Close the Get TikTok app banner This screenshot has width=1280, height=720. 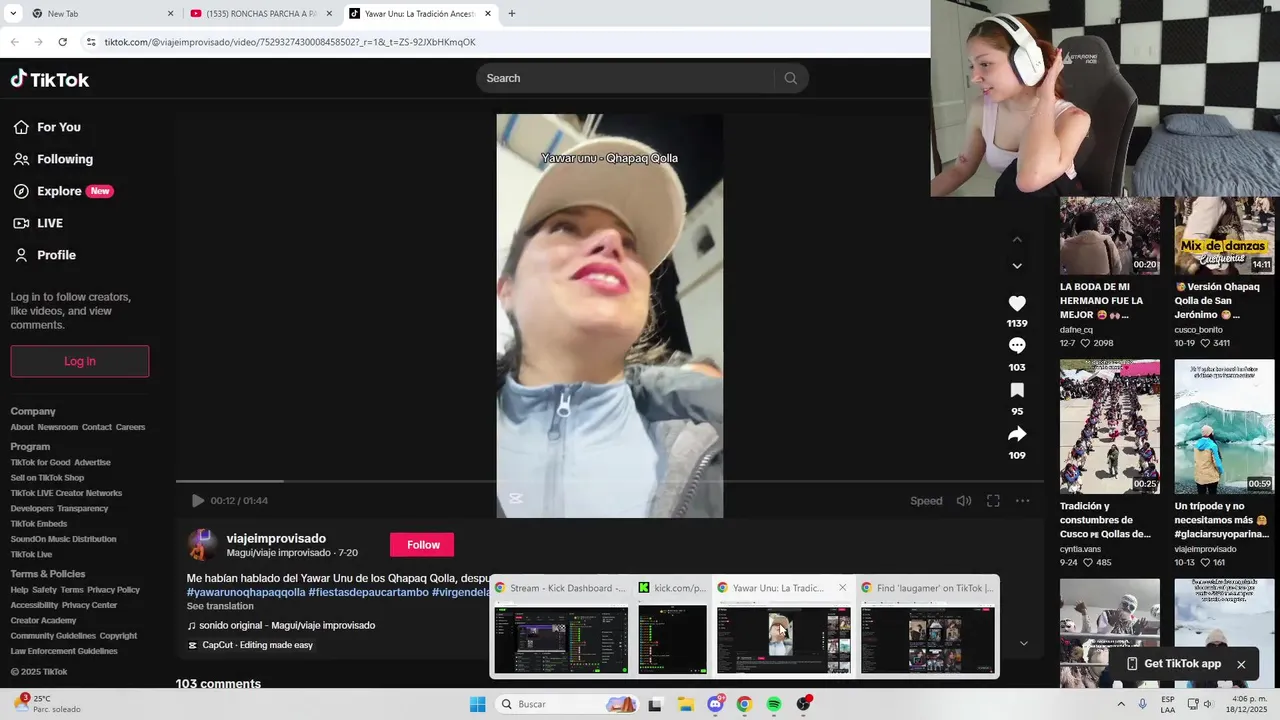1241,664
